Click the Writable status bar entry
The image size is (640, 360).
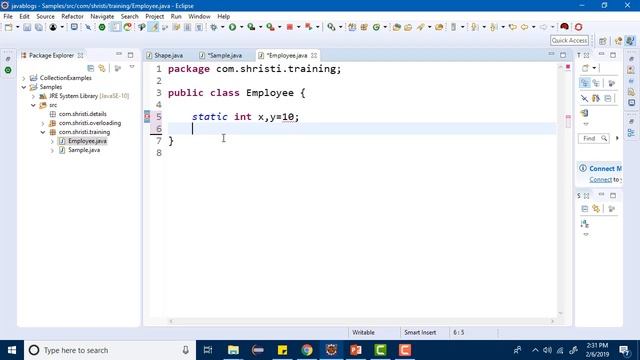pos(363,333)
